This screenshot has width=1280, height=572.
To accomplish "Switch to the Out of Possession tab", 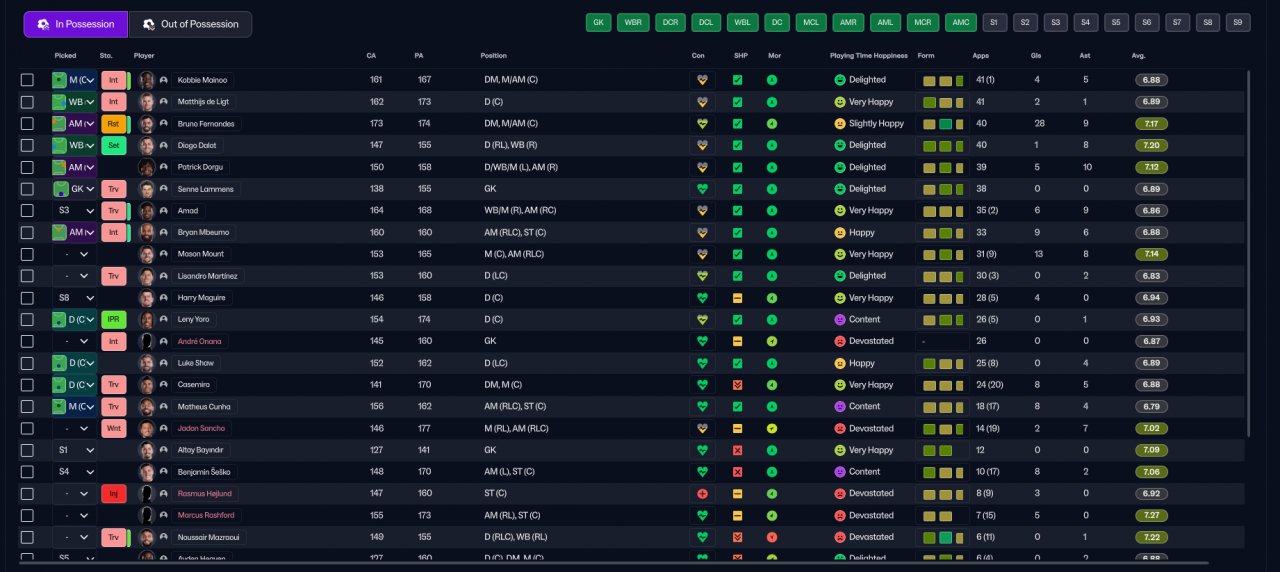I will pyautogui.click(x=190, y=24).
